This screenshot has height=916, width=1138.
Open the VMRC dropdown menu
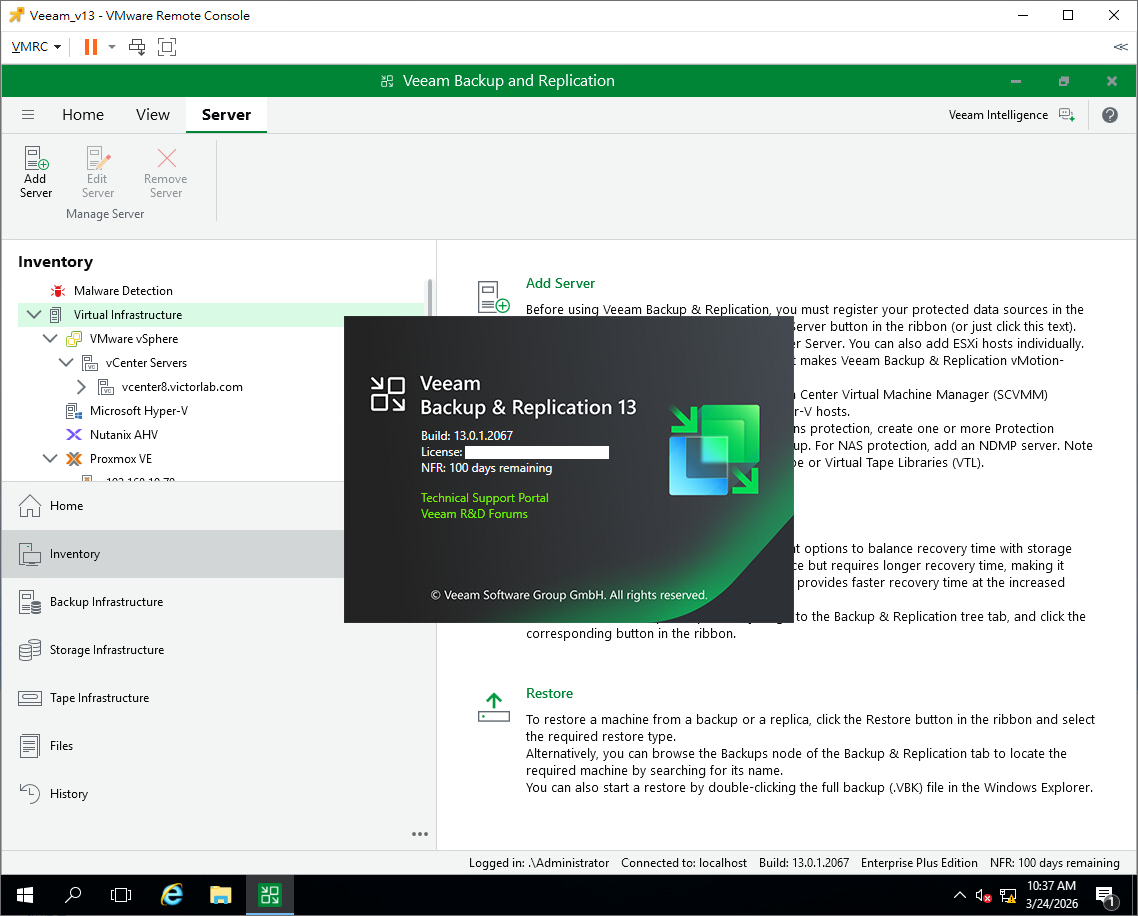click(36, 47)
